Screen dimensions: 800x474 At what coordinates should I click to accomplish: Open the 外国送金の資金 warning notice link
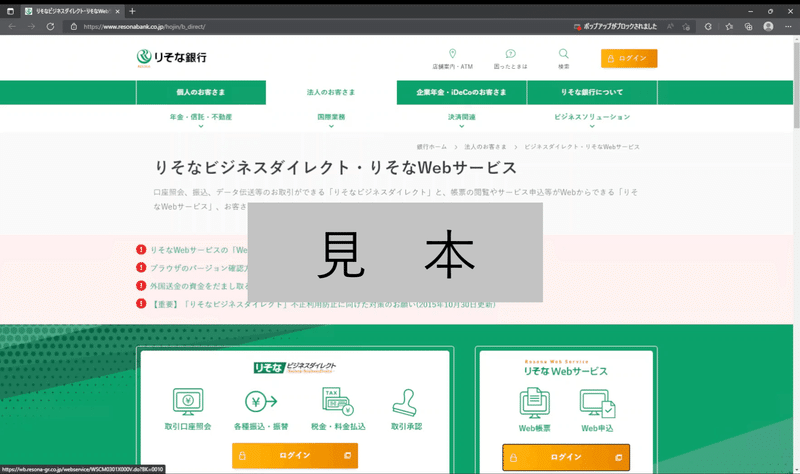(x=198, y=286)
